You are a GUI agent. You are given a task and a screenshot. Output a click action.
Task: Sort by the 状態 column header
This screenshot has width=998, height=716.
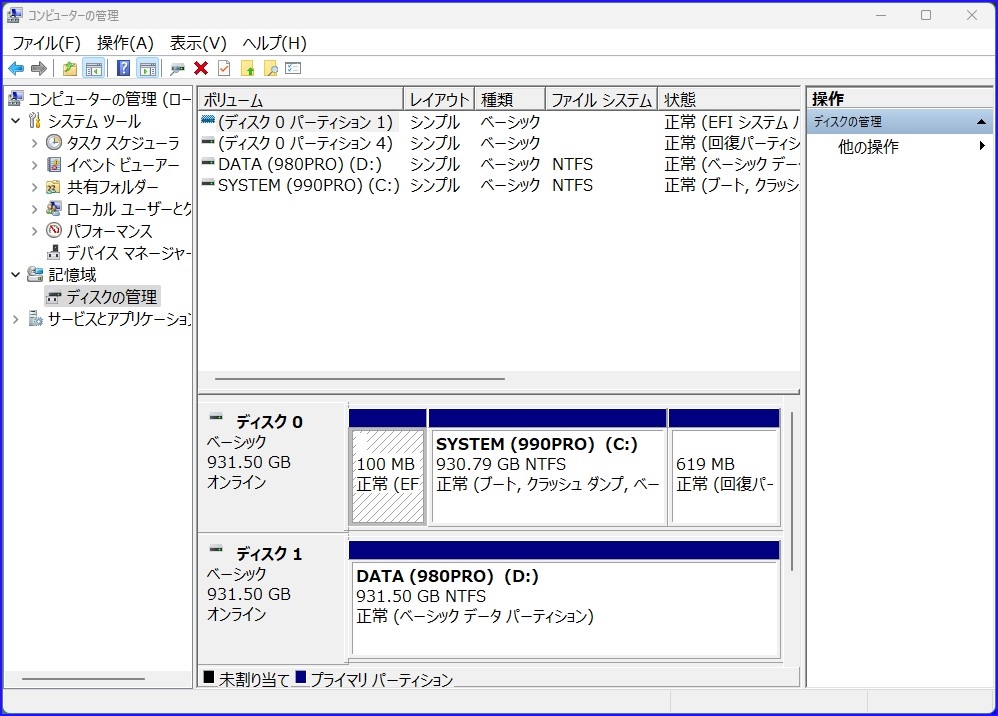729,100
